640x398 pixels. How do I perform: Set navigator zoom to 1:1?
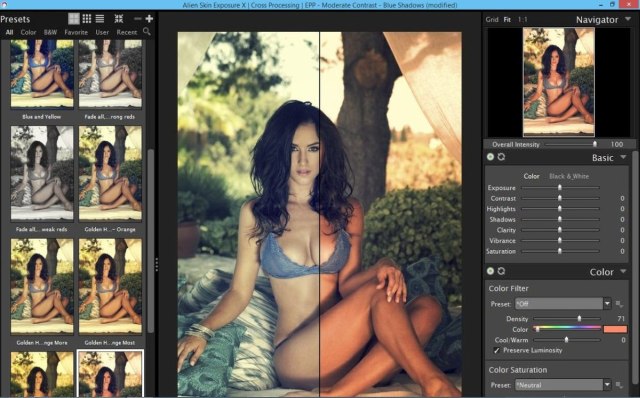[x=522, y=19]
